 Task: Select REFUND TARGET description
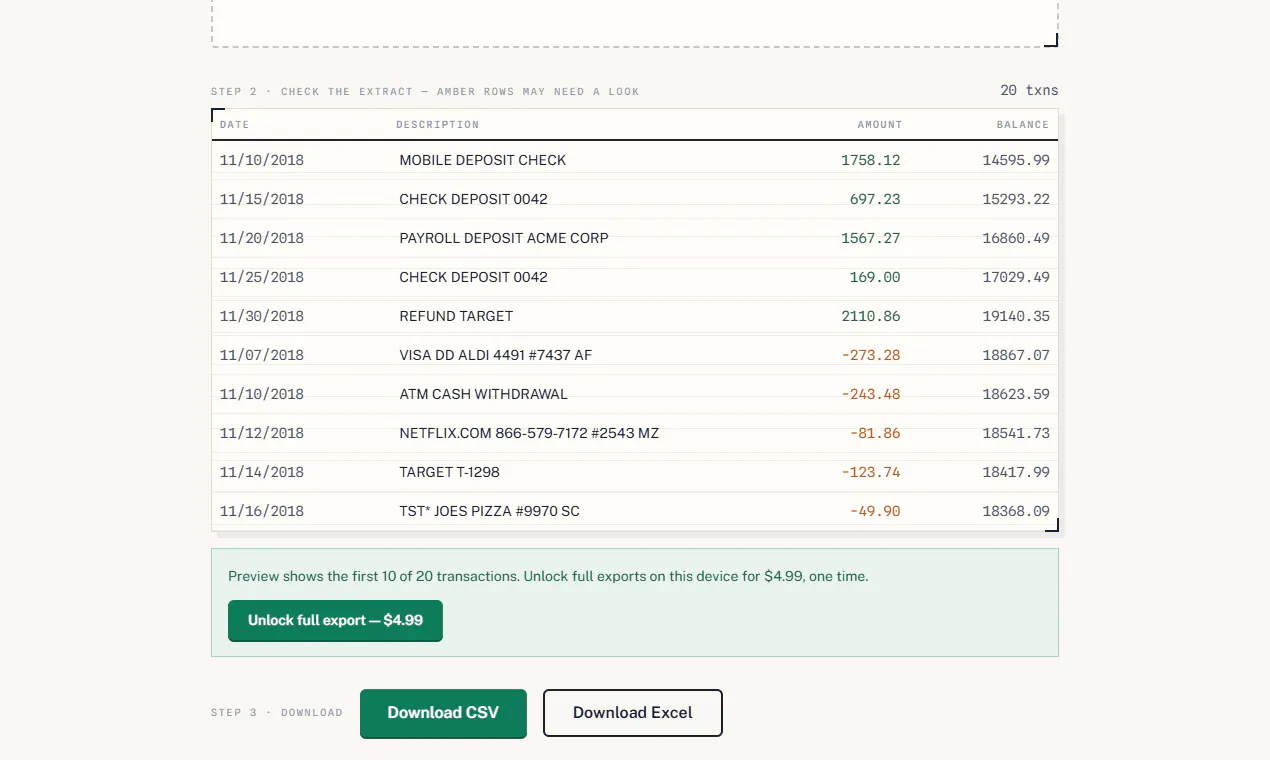[456, 316]
